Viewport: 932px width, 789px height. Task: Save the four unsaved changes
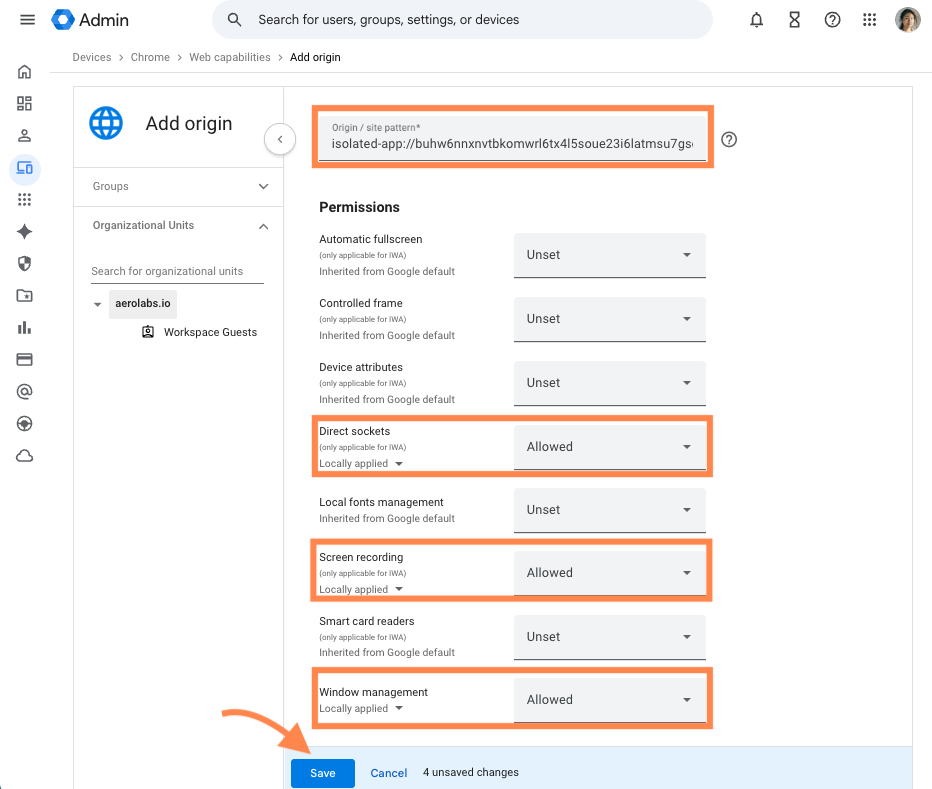point(322,772)
